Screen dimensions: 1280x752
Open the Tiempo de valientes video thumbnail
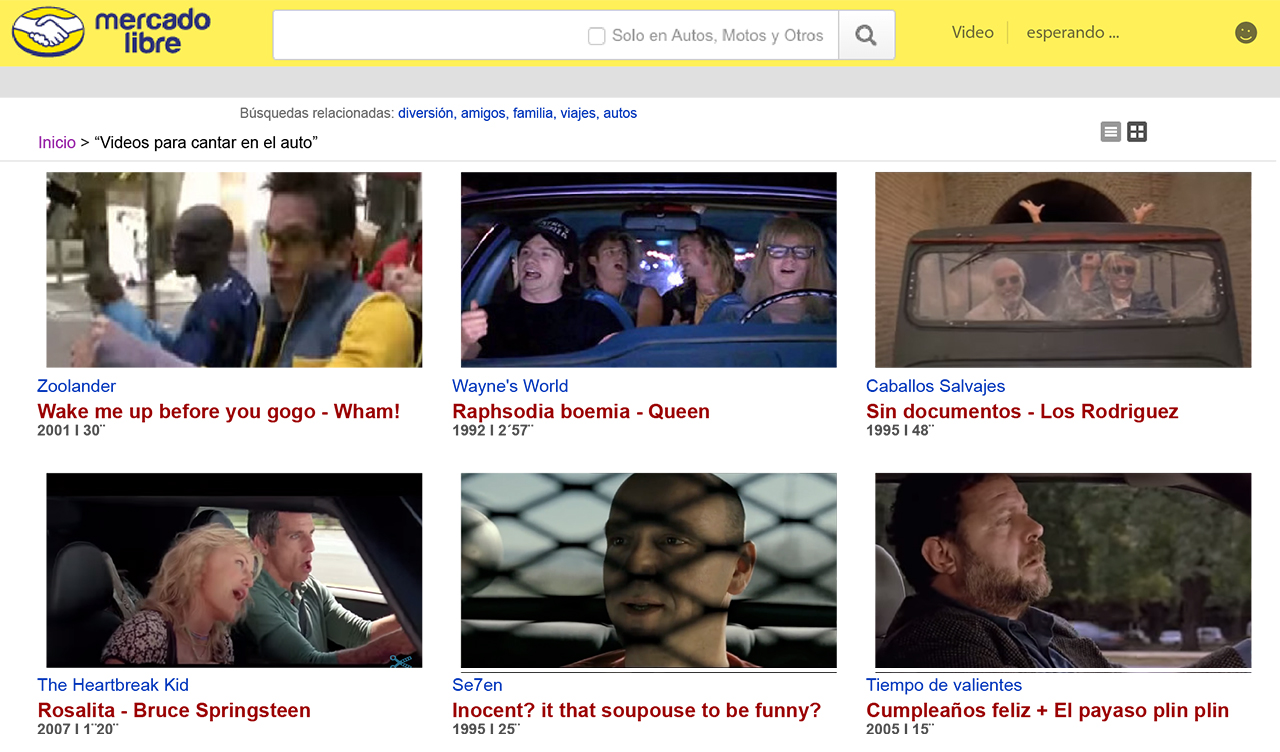1063,570
